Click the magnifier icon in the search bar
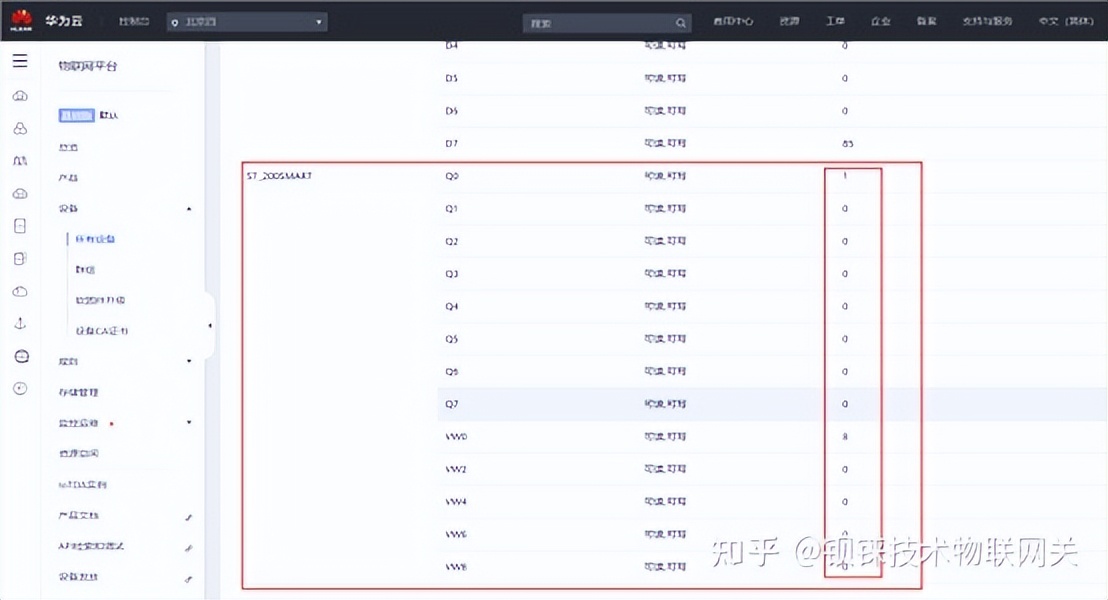 click(x=680, y=22)
